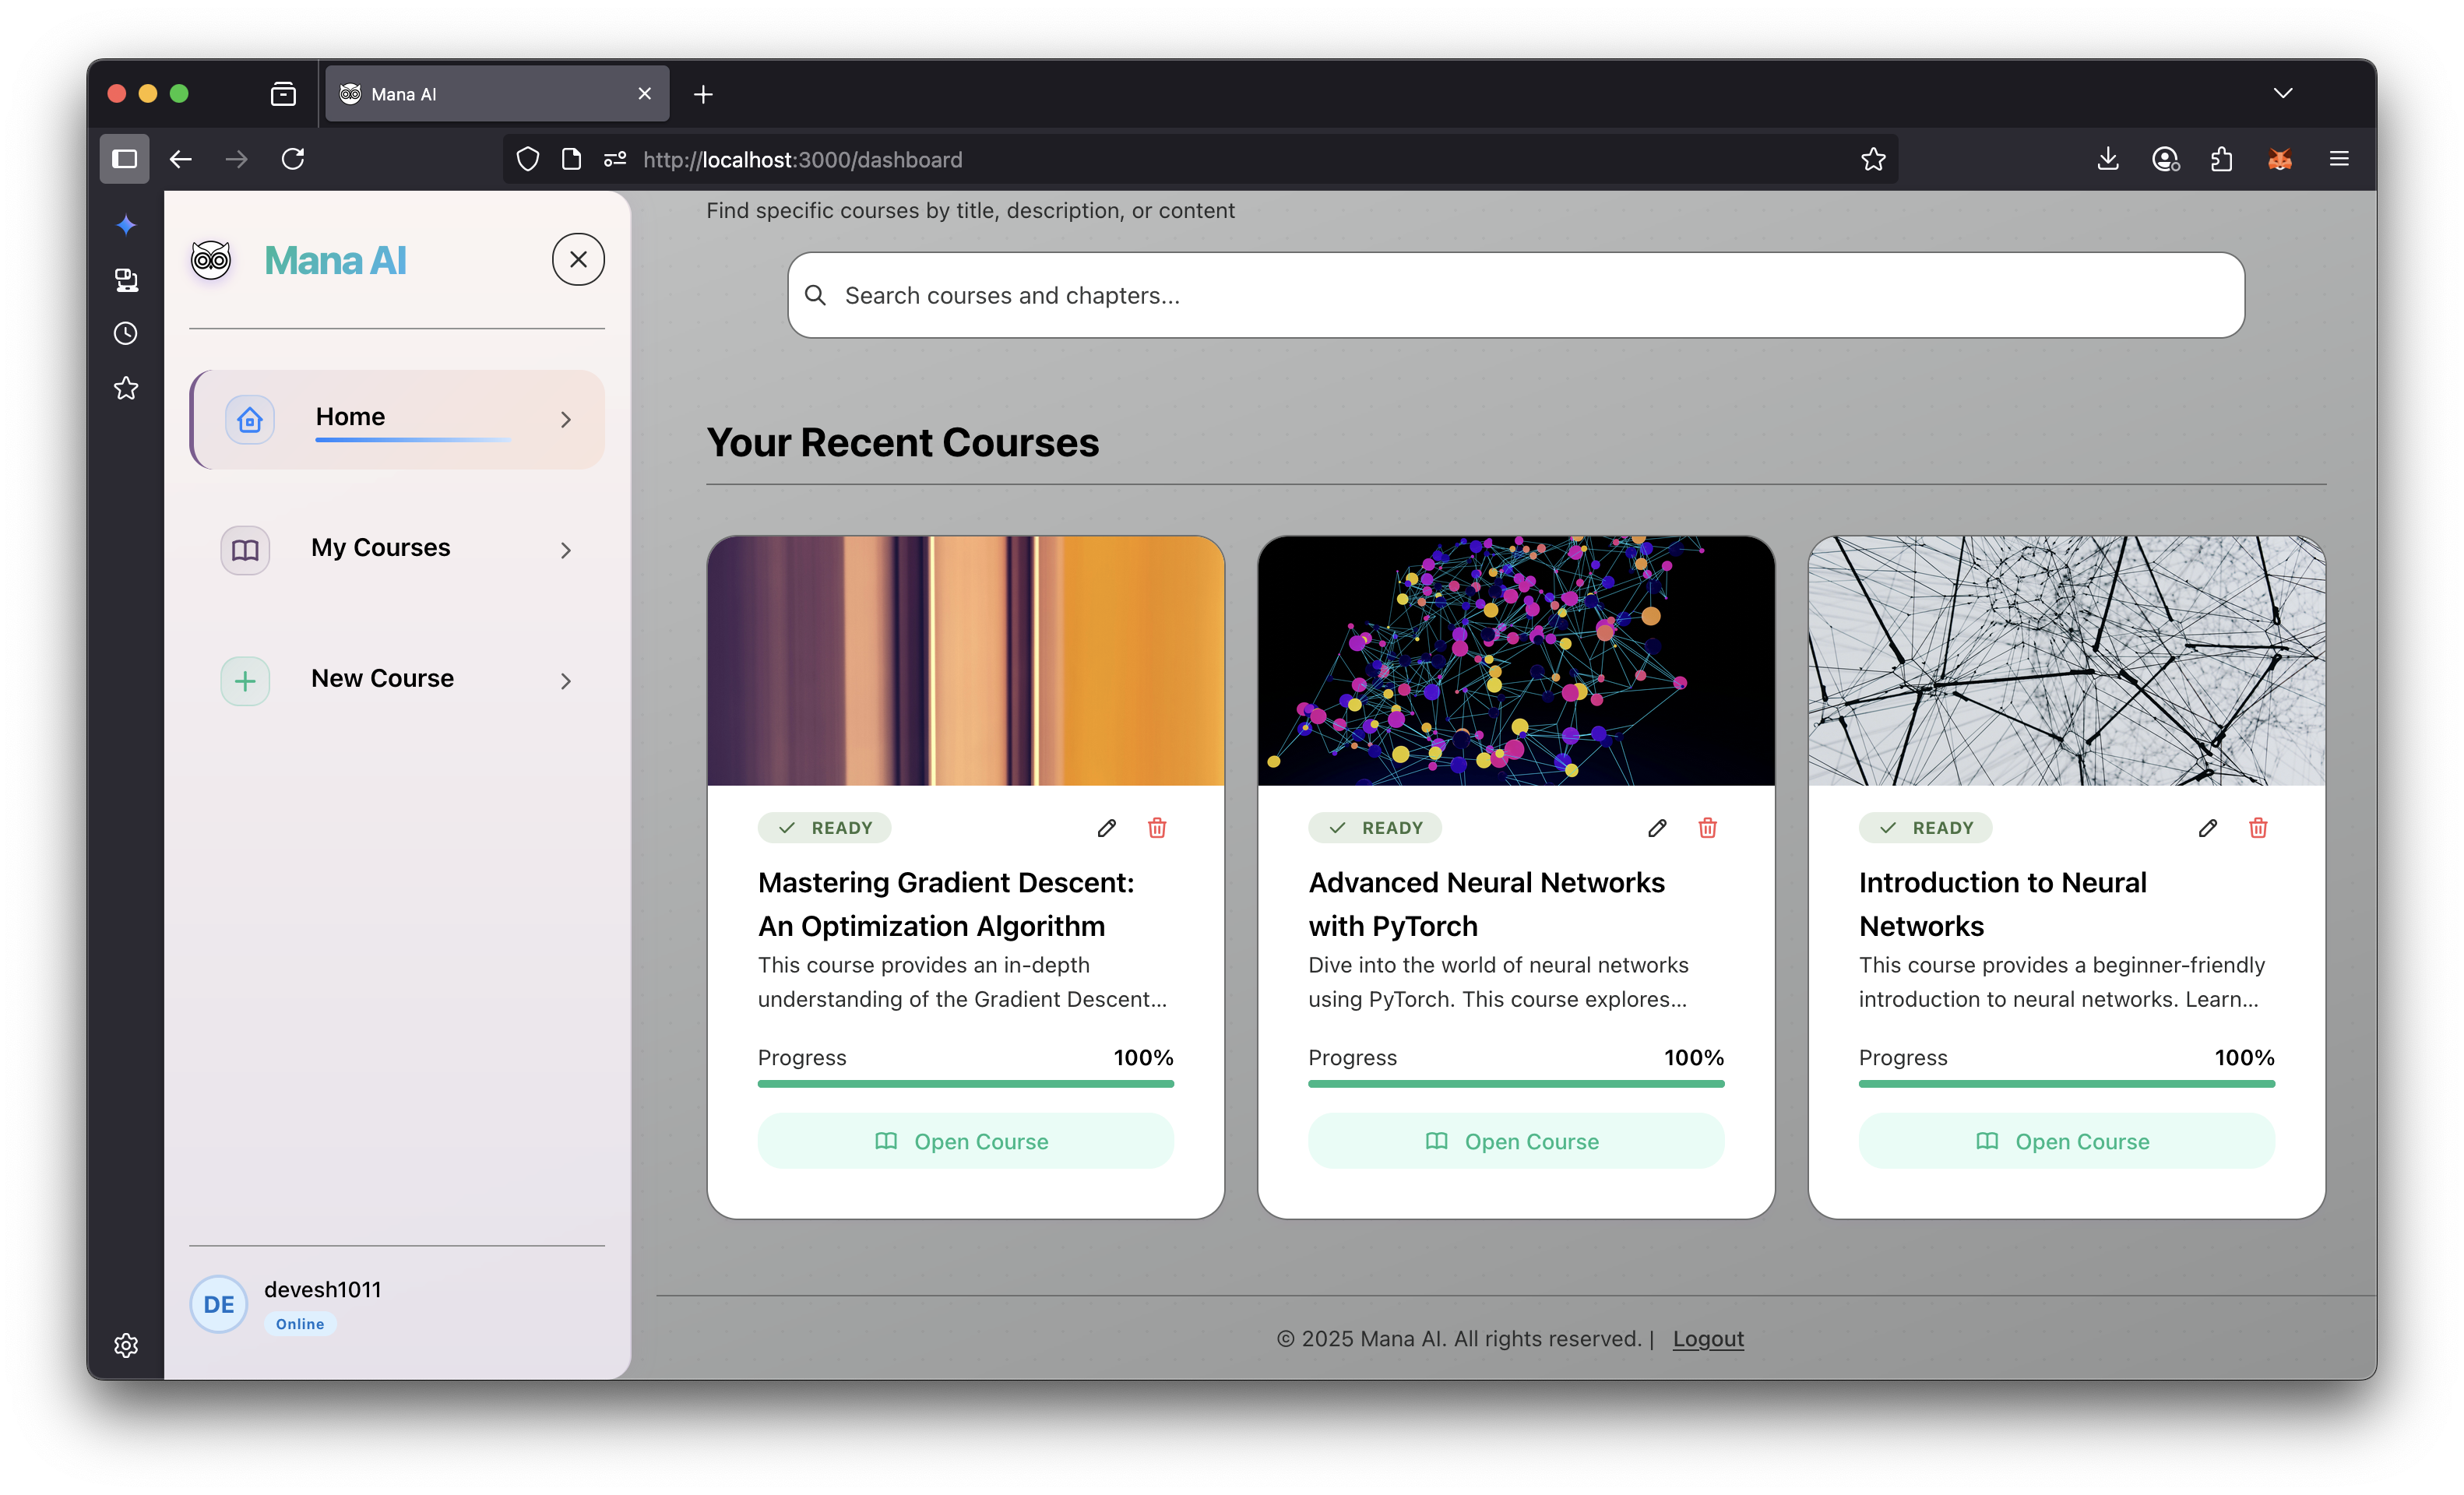Click pencil icon on Introduction to Neural Networks
This screenshot has height=1495, width=2464.
[2207, 828]
